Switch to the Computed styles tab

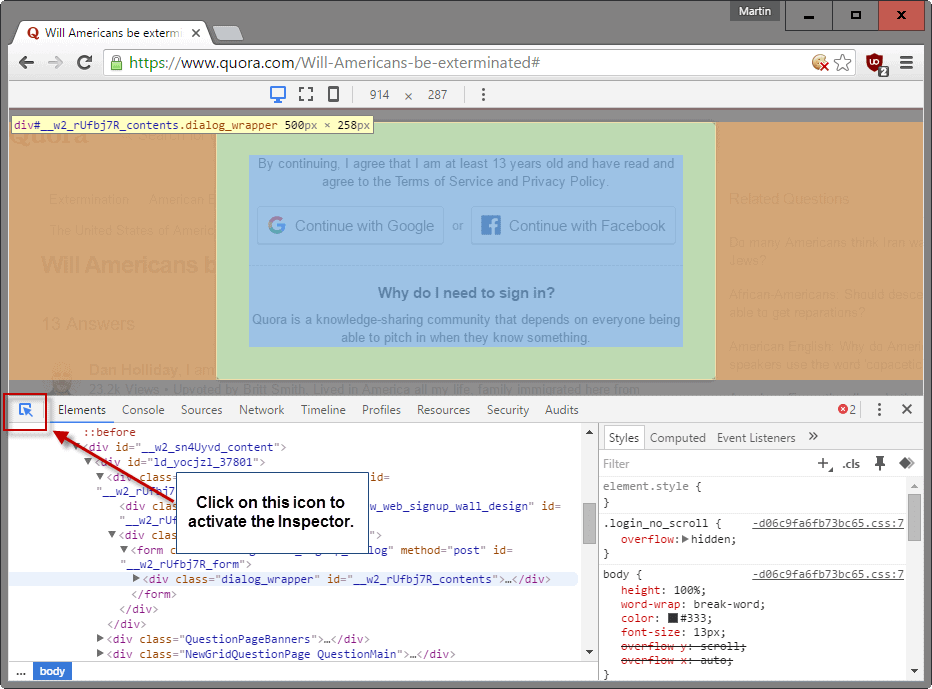(x=678, y=437)
